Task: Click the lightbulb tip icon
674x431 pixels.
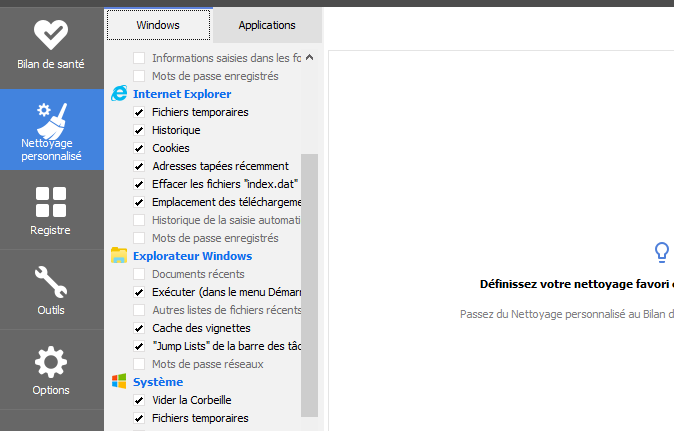Action: [x=662, y=253]
